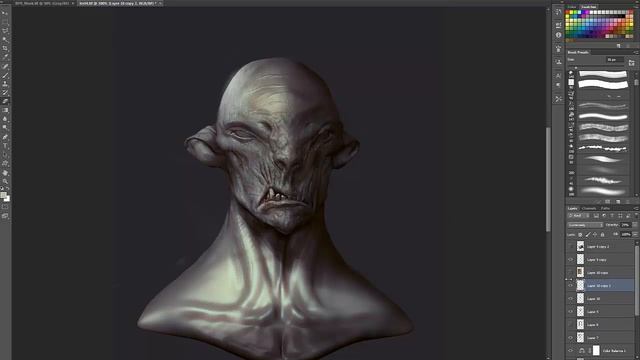Select the Move tool
Image resolution: width=640 pixels, height=360 pixels.
click(5, 13)
